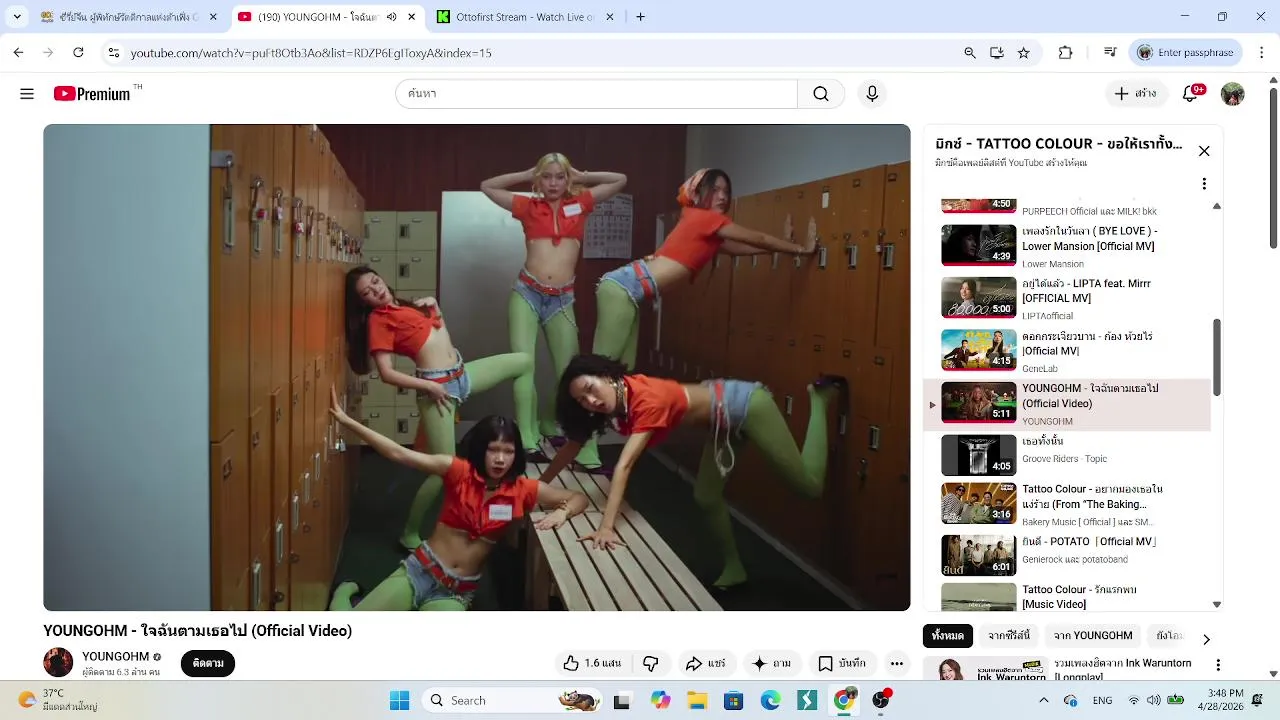Play อยู่ได้แล้ว - LIPTA feat. Mirrr
Screen dimensions: 1280x720
(x=1067, y=298)
